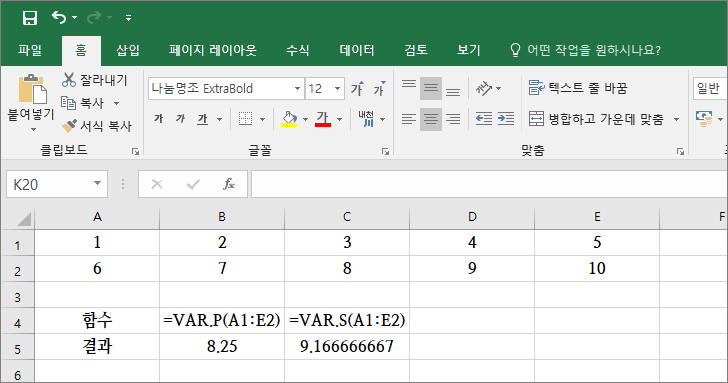Apply red font color

[323, 119]
